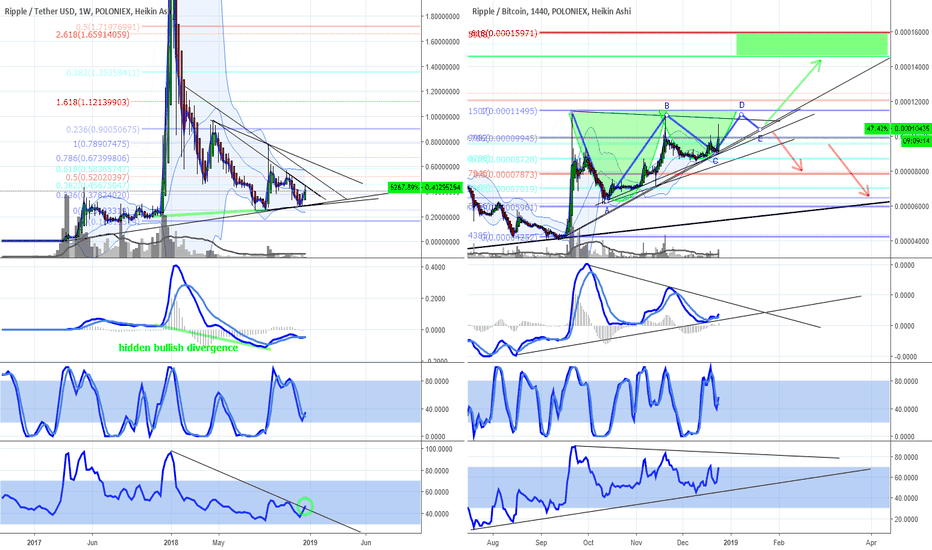The image size is (932, 550).
Task: Click pattern point A on Bitcoin chart
Action: click(x=607, y=209)
